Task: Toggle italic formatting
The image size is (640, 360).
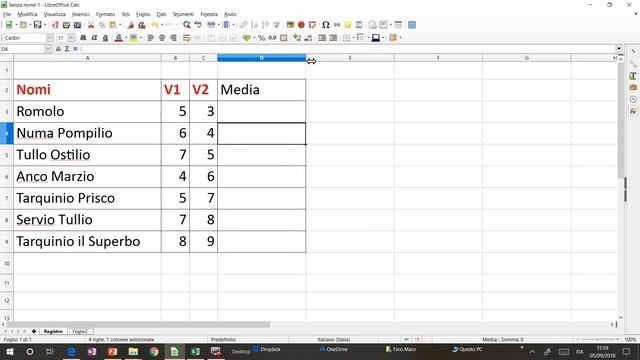Action: click(x=94, y=38)
